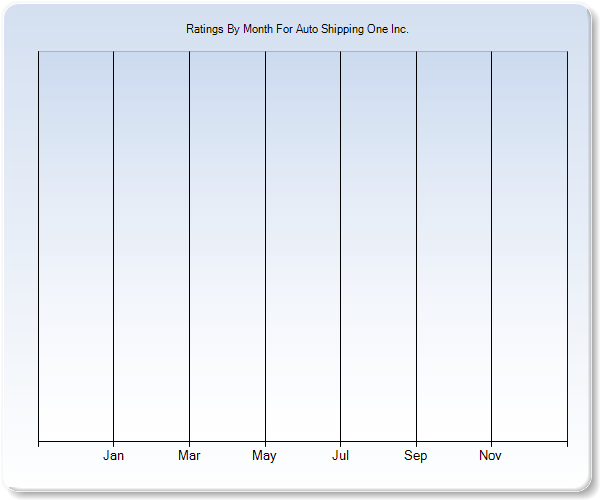The width and height of the screenshot is (600, 500).
Task: Click the chart title about Auto Shipping One Inc.
Action: click(x=297, y=29)
